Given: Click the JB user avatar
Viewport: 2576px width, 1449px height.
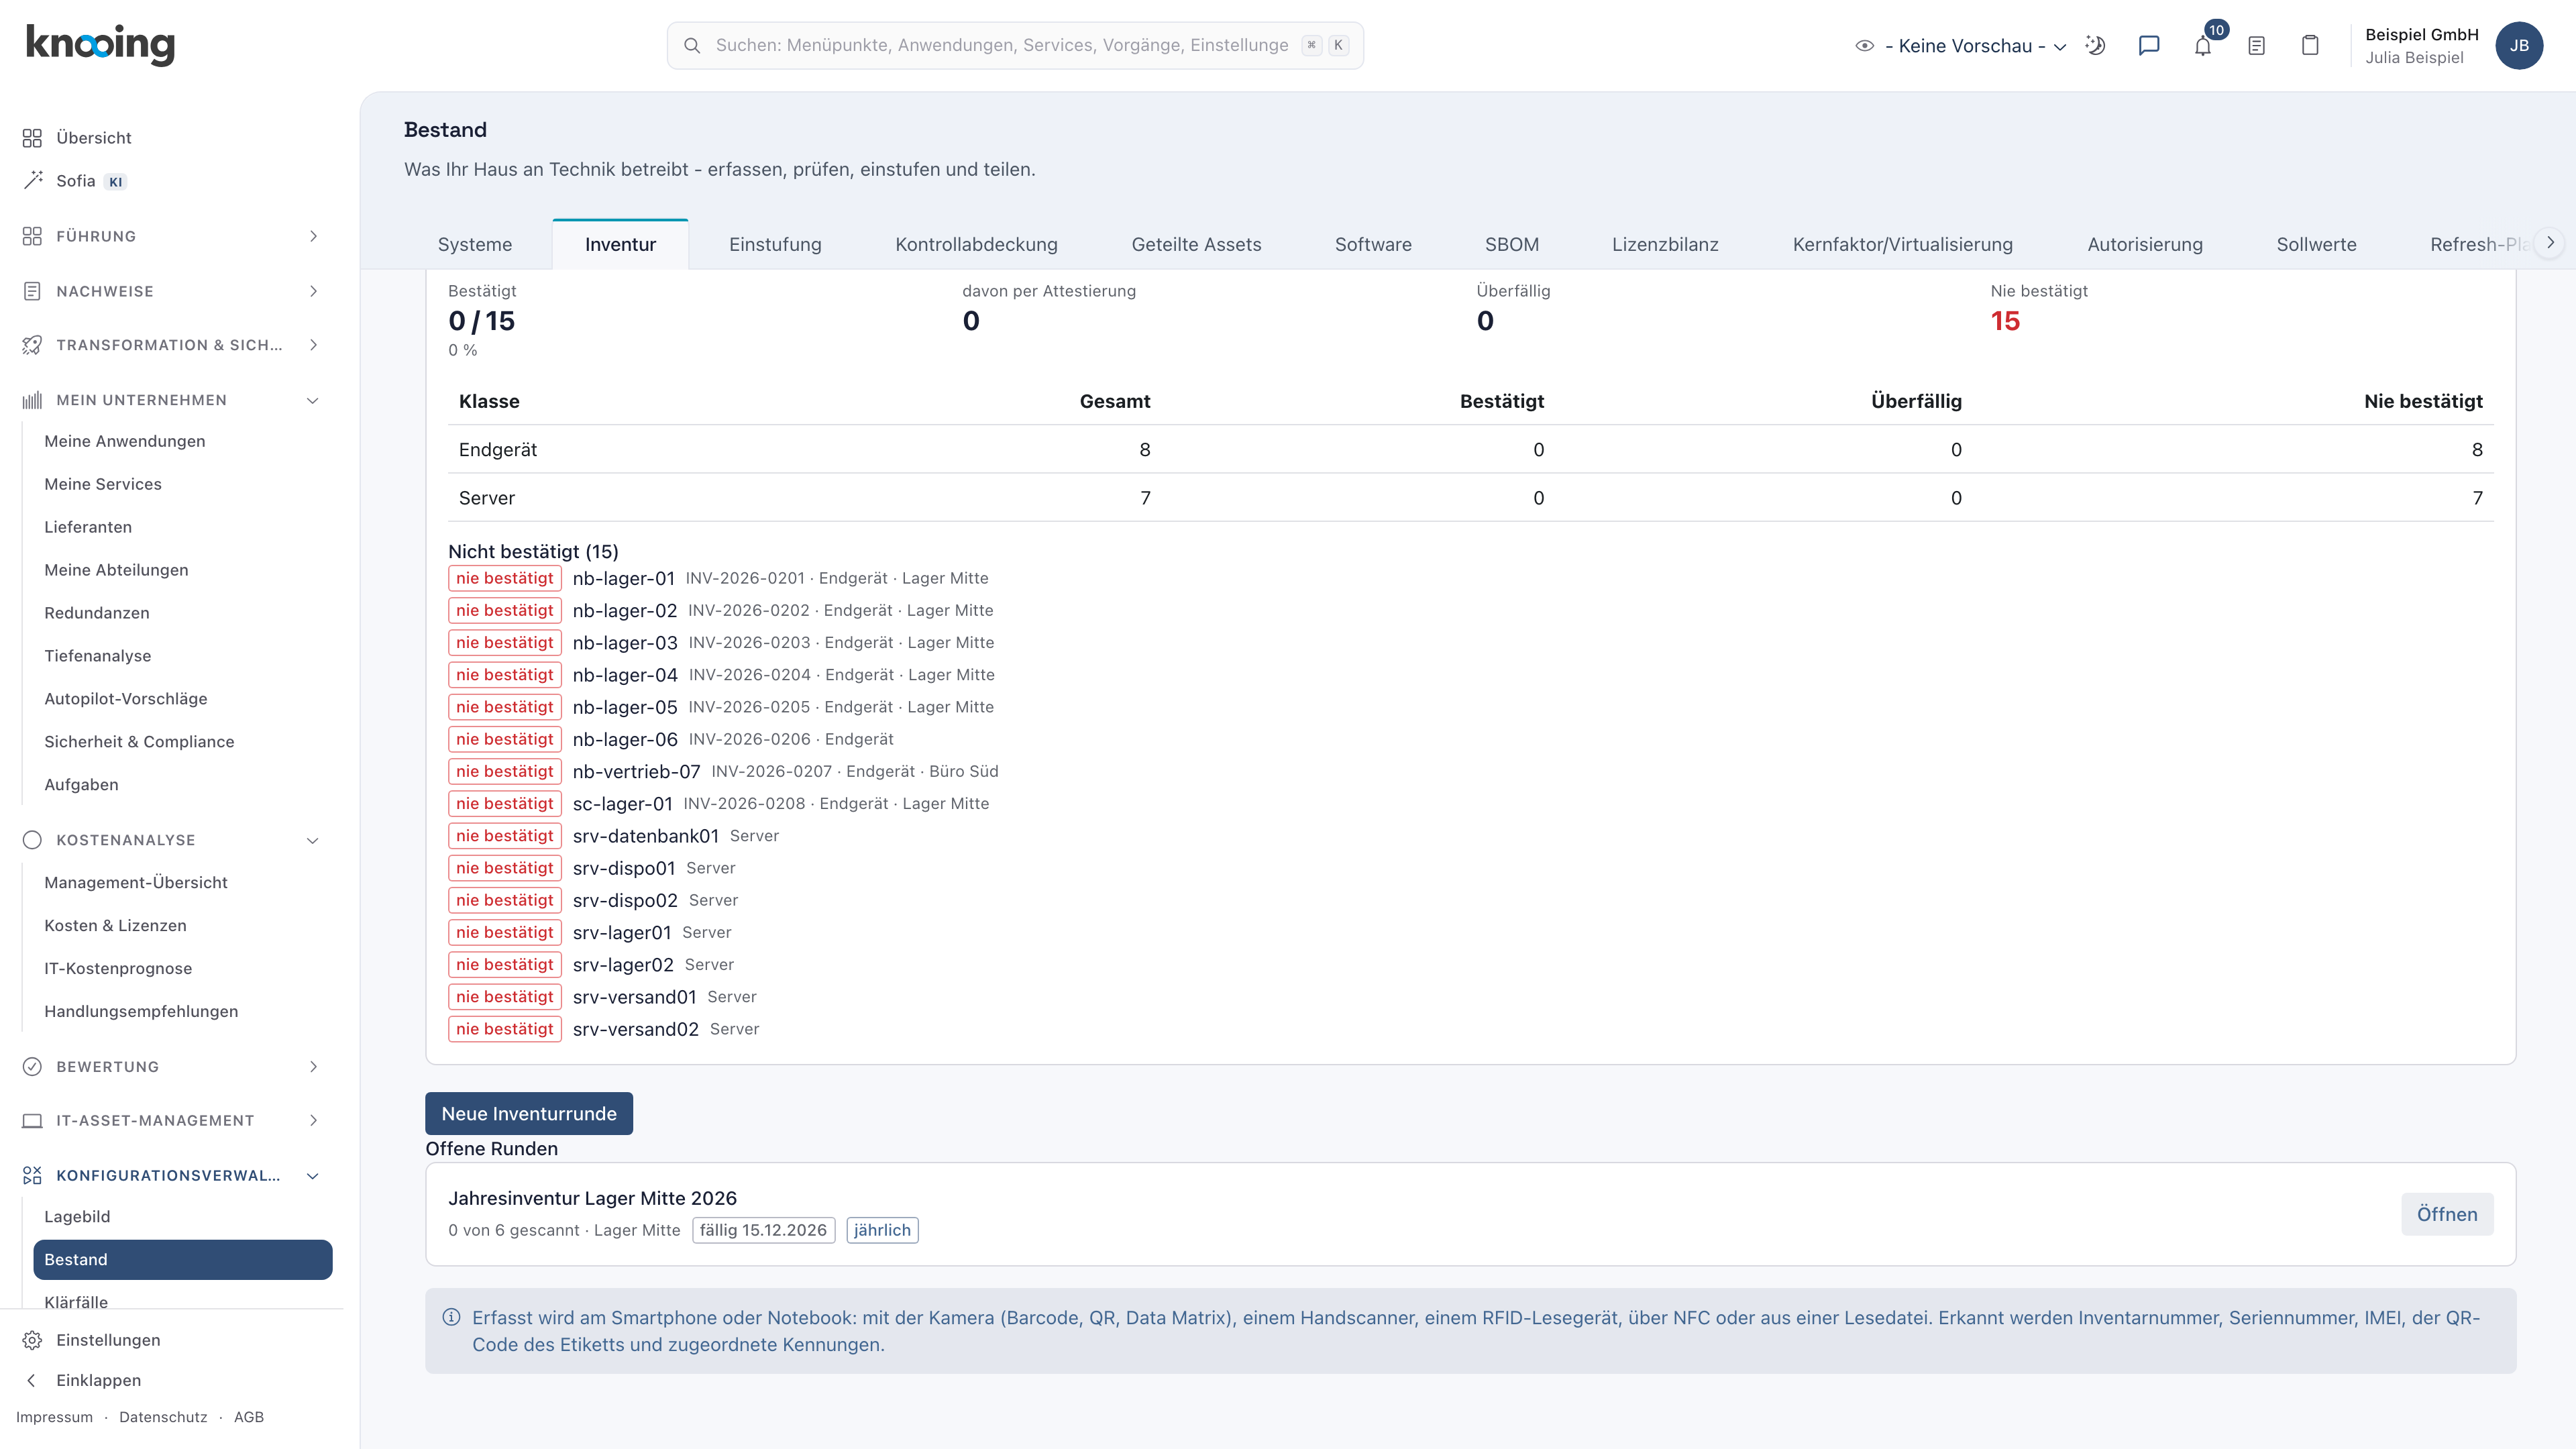Looking at the screenshot, I should [x=2519, y=46].
